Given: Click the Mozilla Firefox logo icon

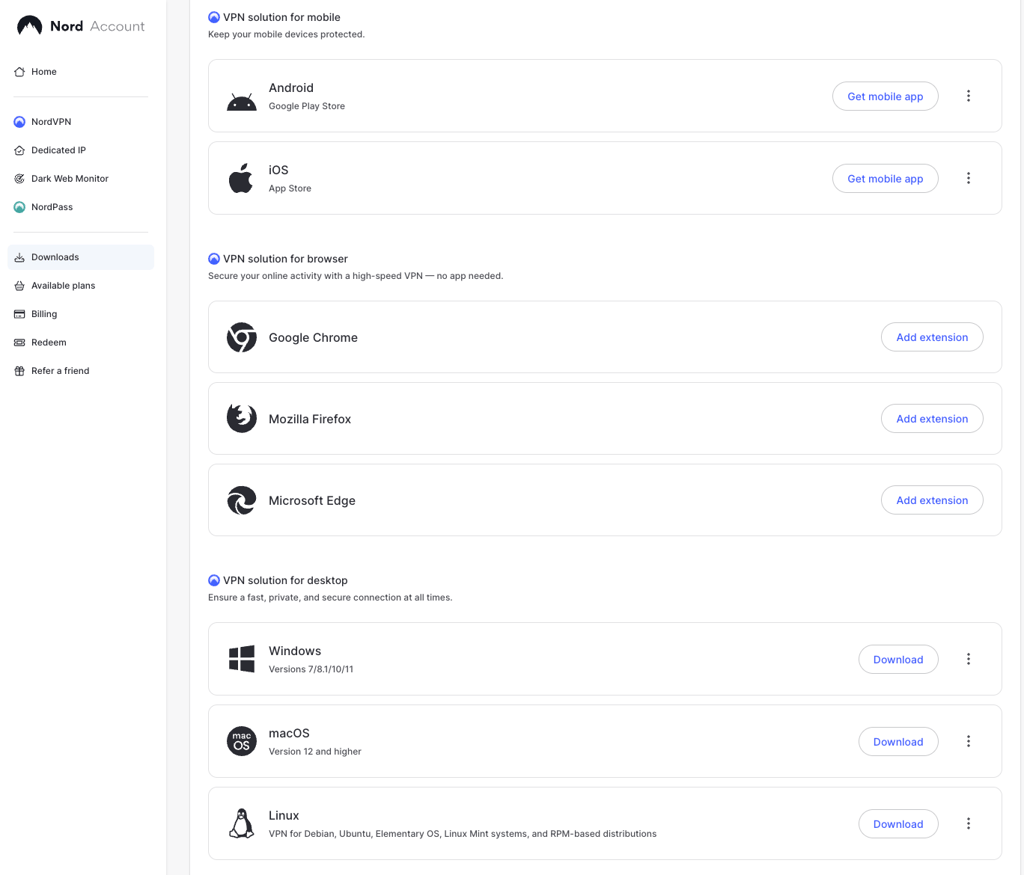Looking at the screenshot, I should point(242,419).
